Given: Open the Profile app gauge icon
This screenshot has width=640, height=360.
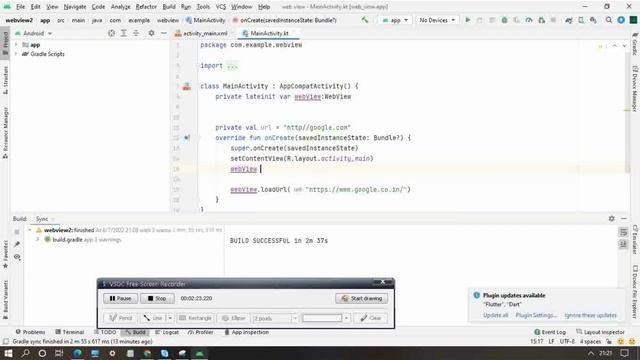Looking at the screenshot, I should coord(529,20).
